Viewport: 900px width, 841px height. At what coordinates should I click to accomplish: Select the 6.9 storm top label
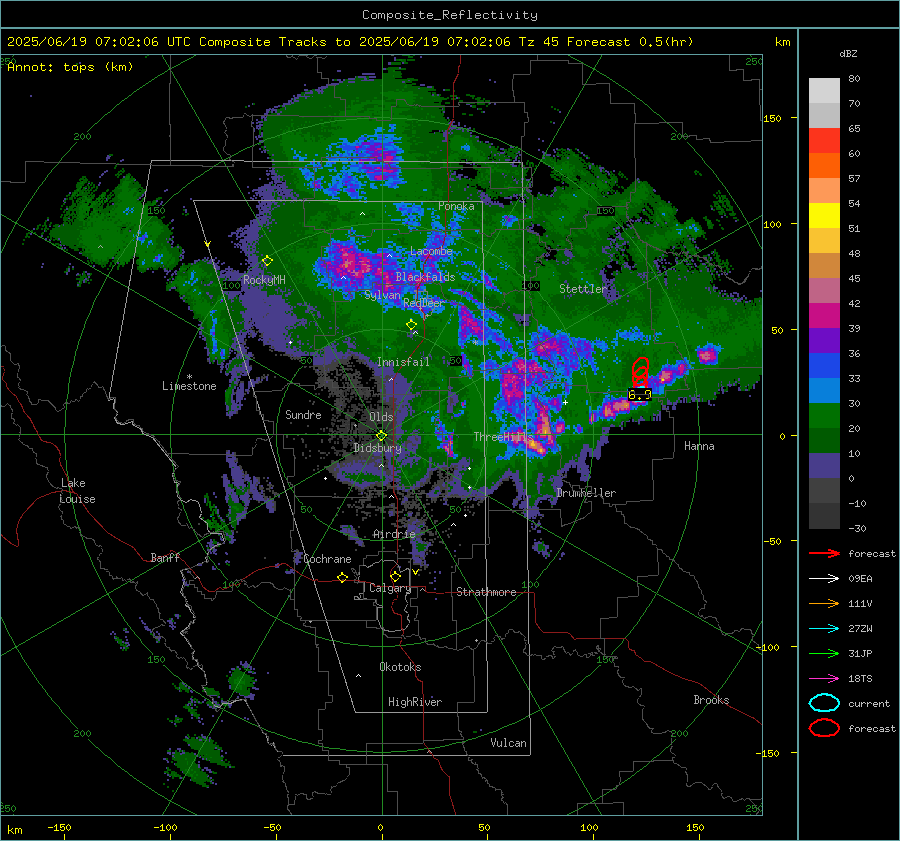pyautogui.click(x=639, y=394)
